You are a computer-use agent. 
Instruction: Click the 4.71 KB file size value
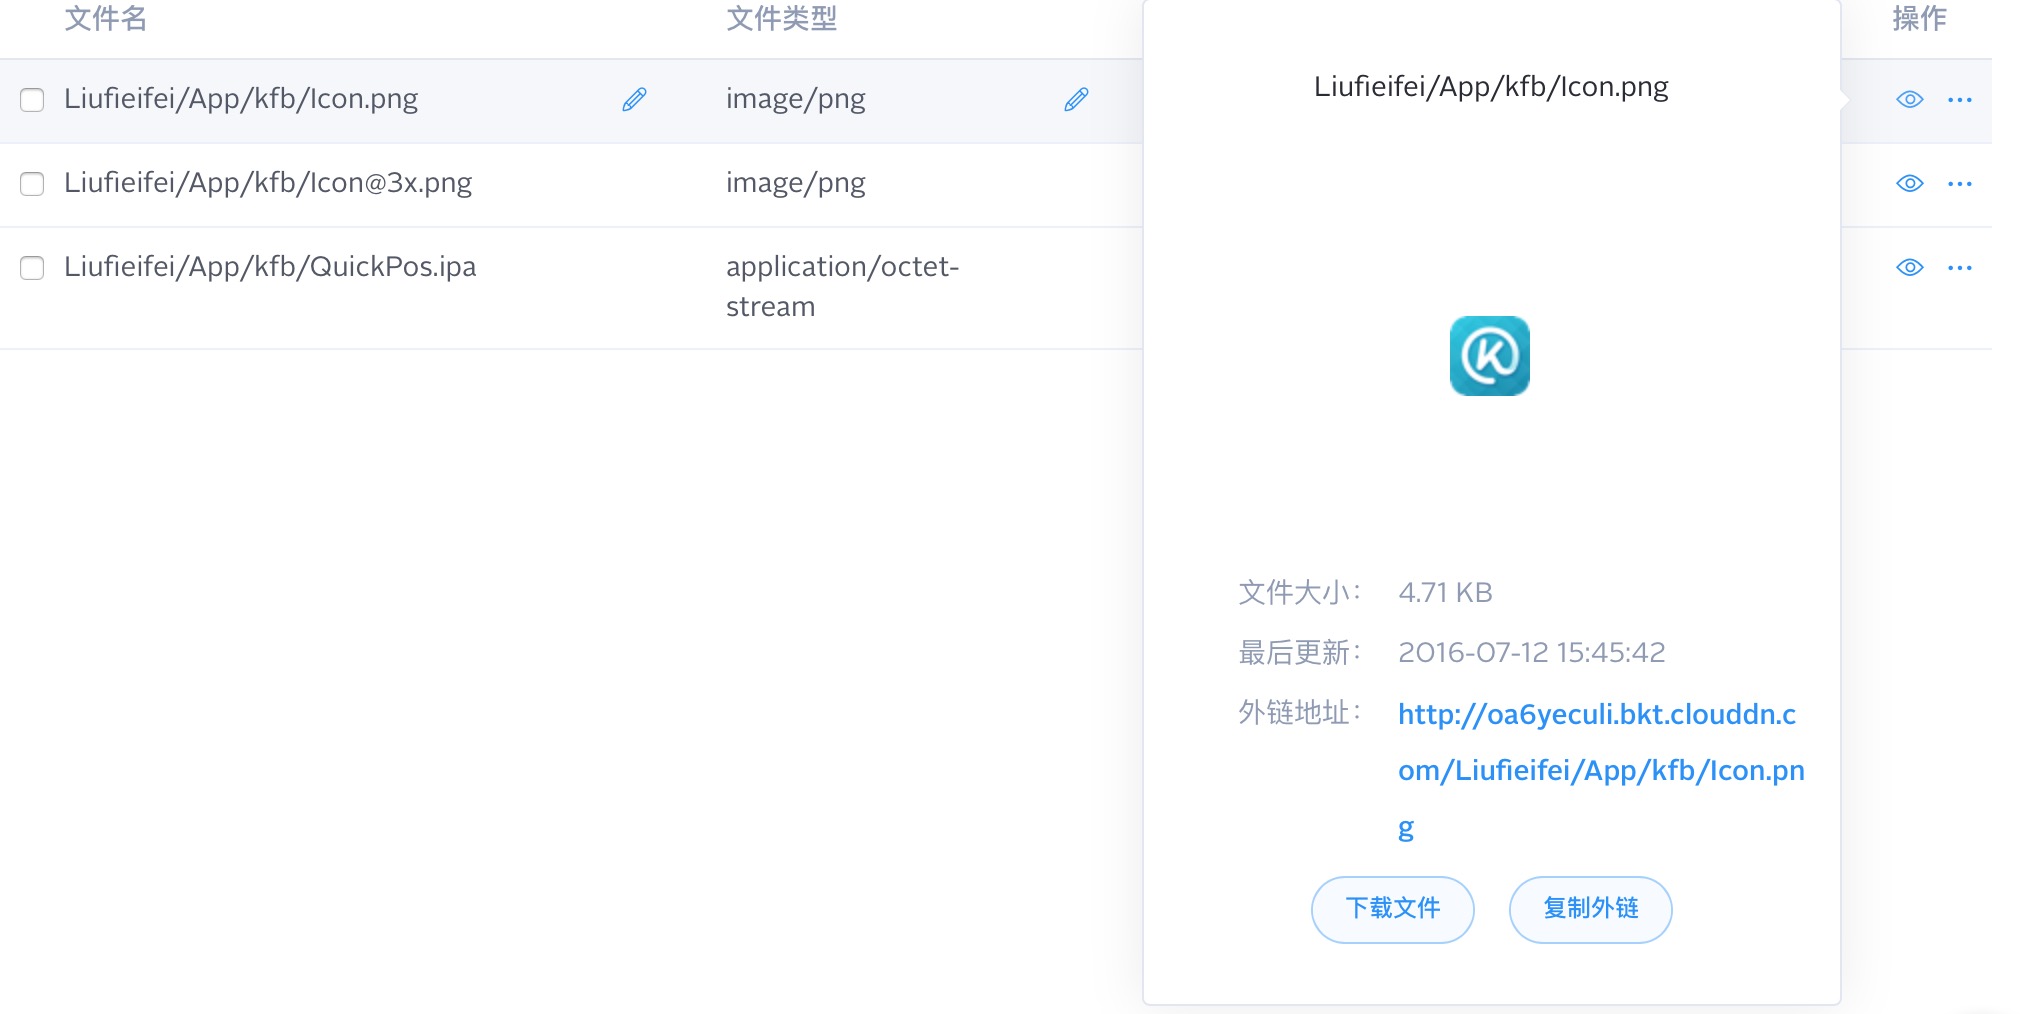click(1445, 593)
